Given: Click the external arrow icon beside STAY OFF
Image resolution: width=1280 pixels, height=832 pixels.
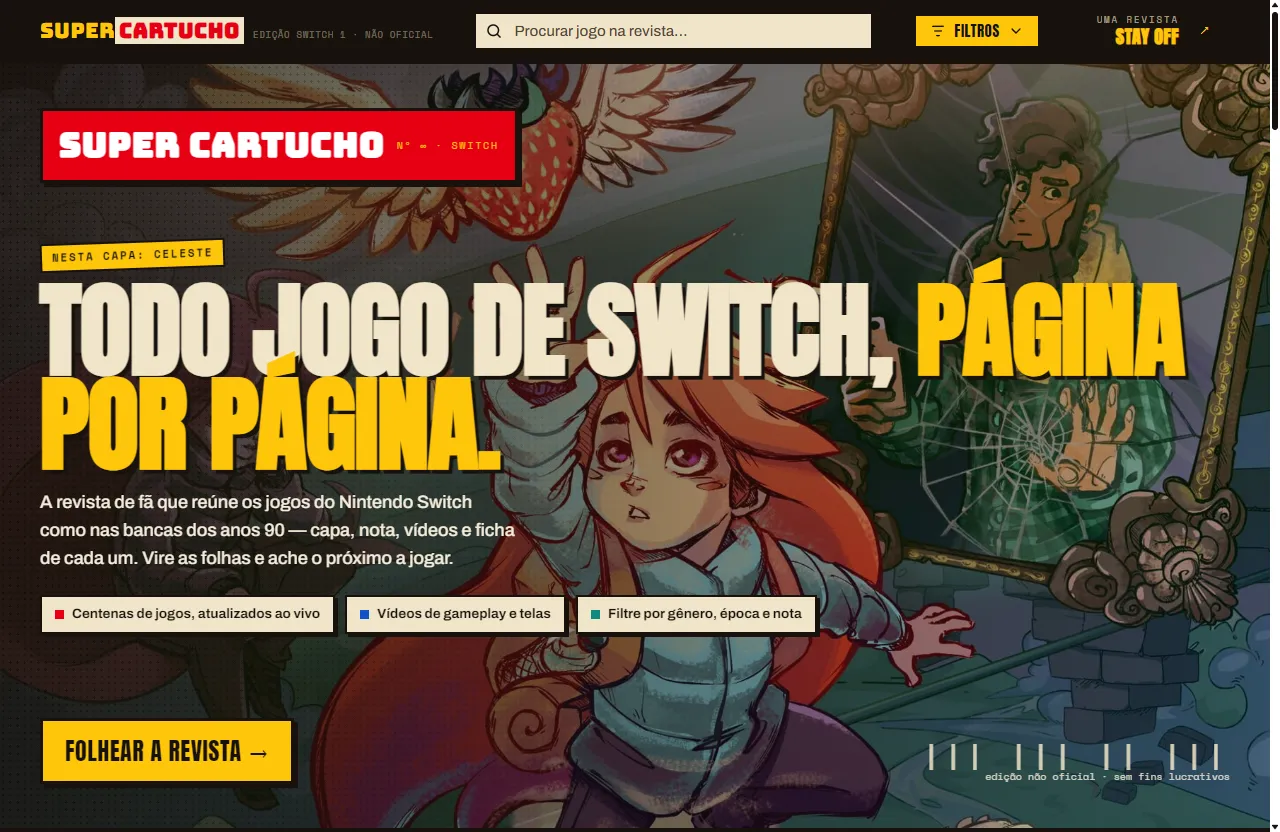Looking at the screenshot, I should [x=1204, y=30].
